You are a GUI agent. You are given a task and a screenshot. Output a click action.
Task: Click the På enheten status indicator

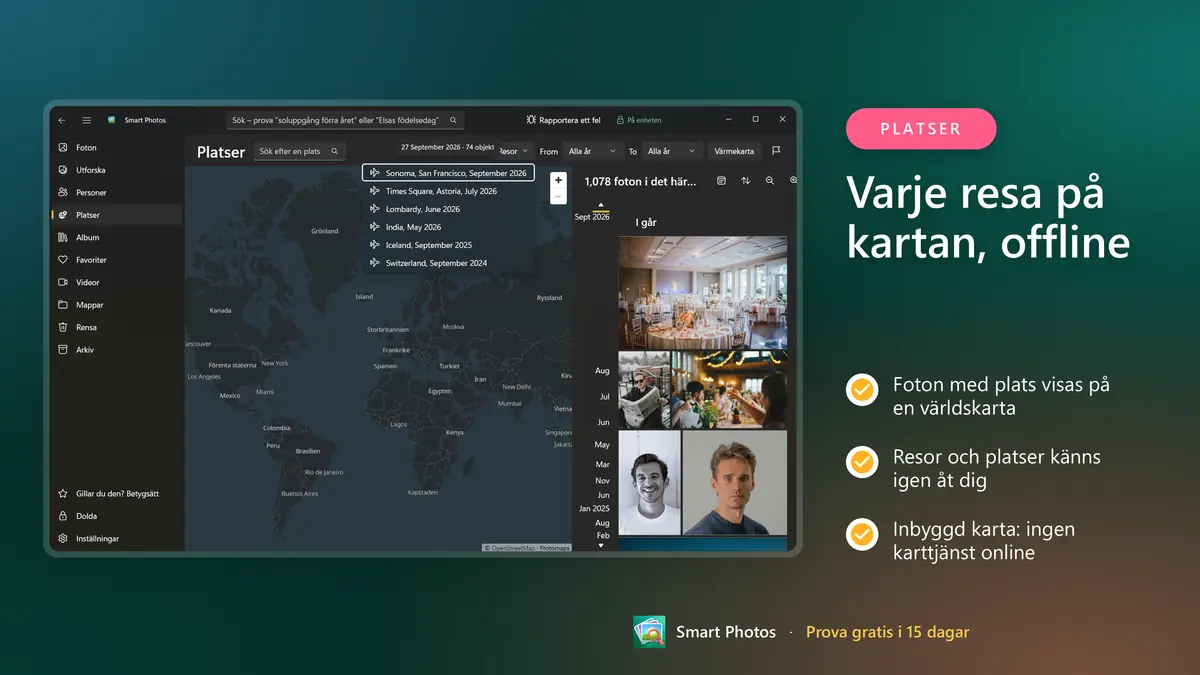639,120
